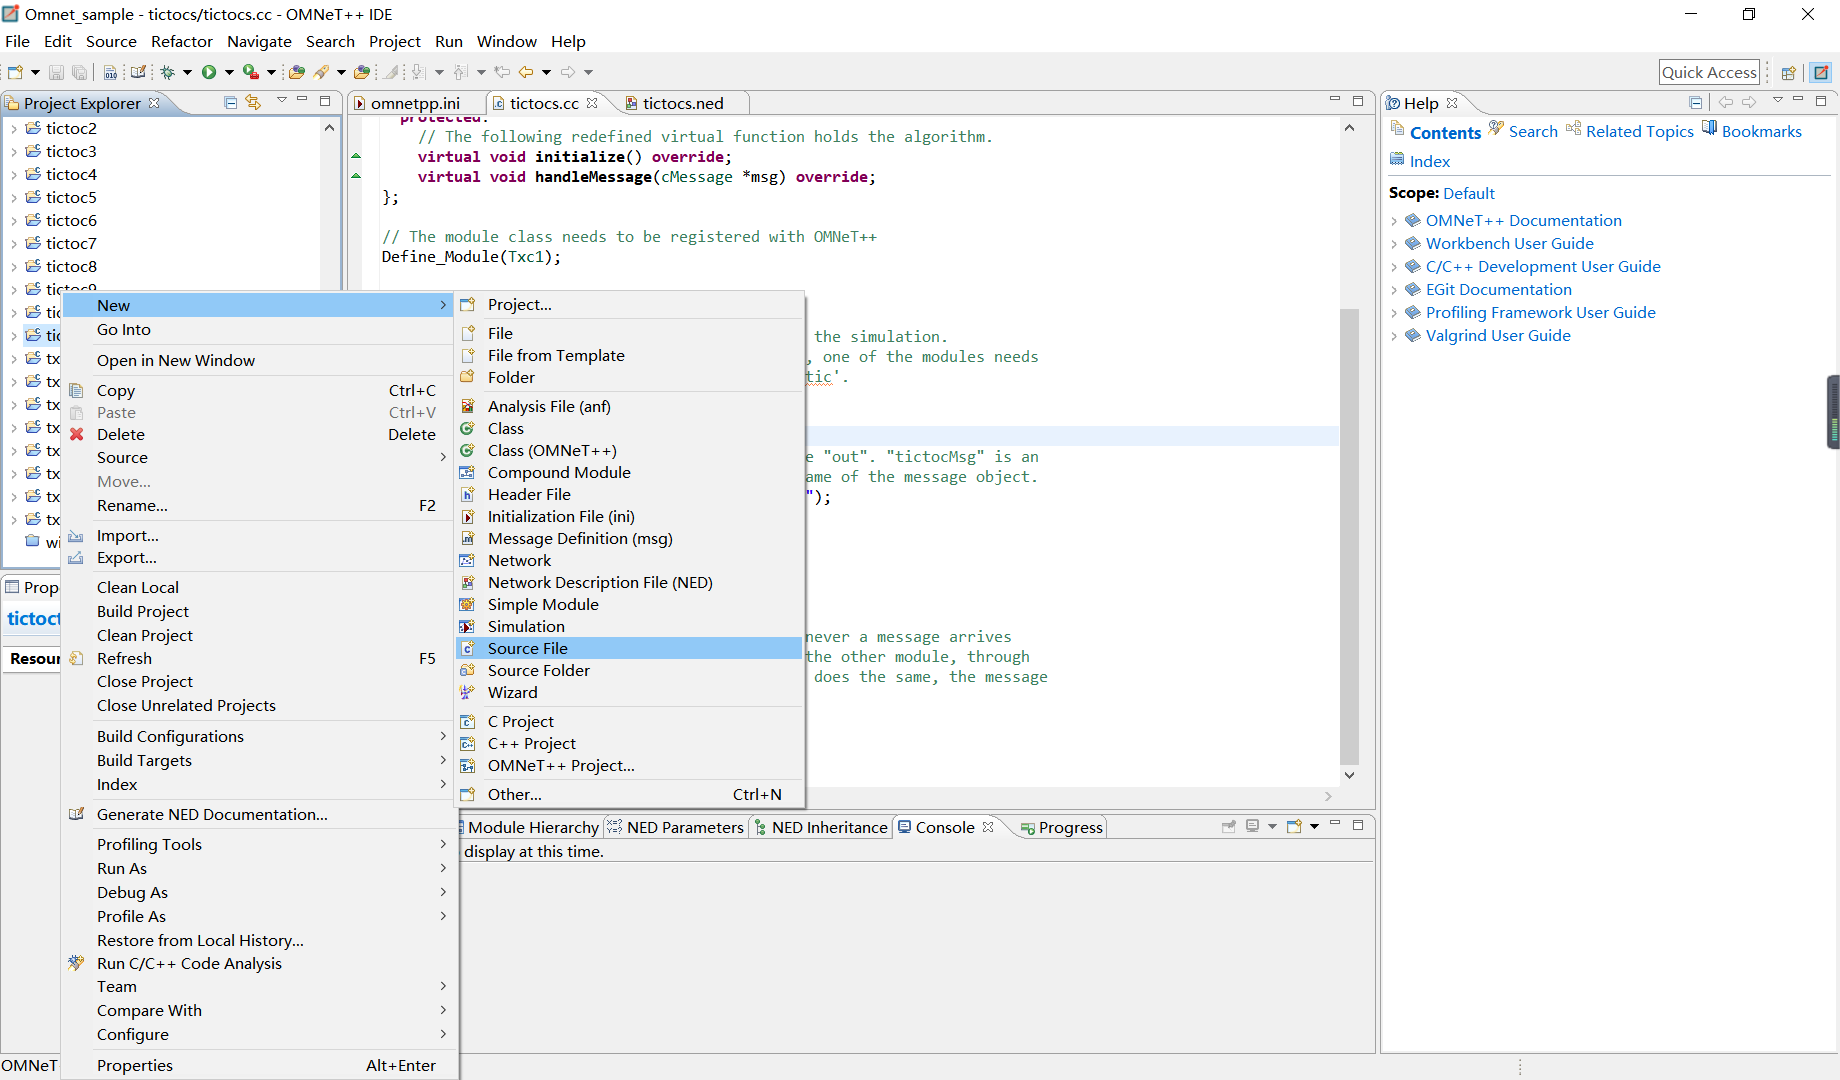The width and height of the screenshot is (1840, 1080).
Task: Expand the Build Configurations submenu
Action: (x=258, y=736)
